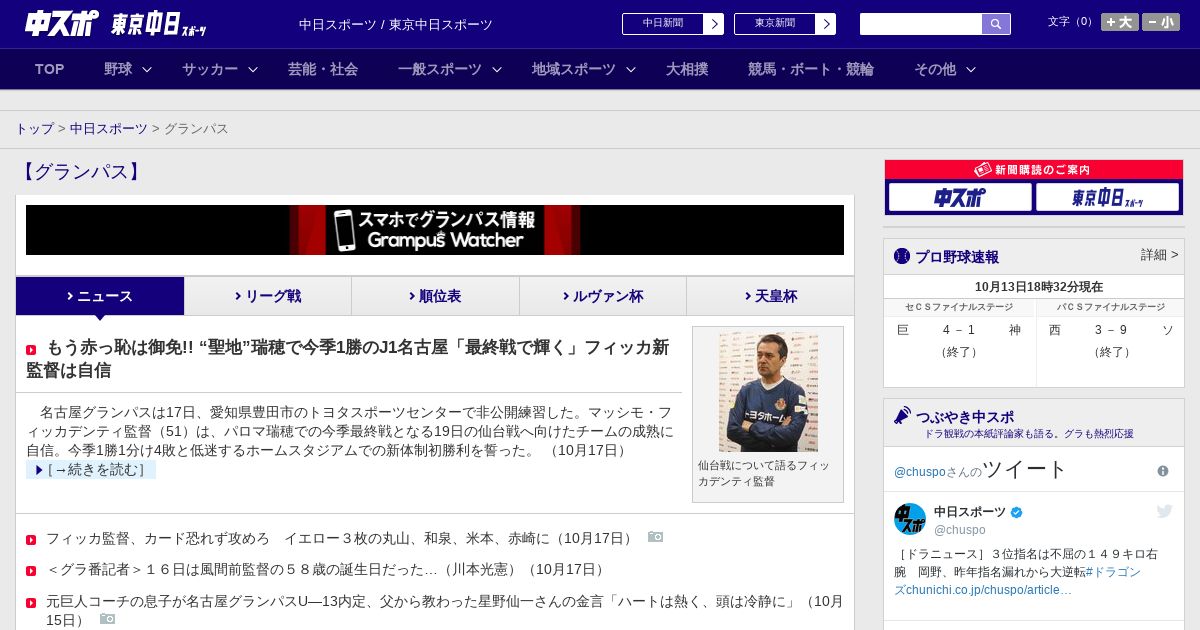The height and width of the screenshot is (630, 1200).
Task: Decrease font size with 小 button
Action: coord(1161,22)
